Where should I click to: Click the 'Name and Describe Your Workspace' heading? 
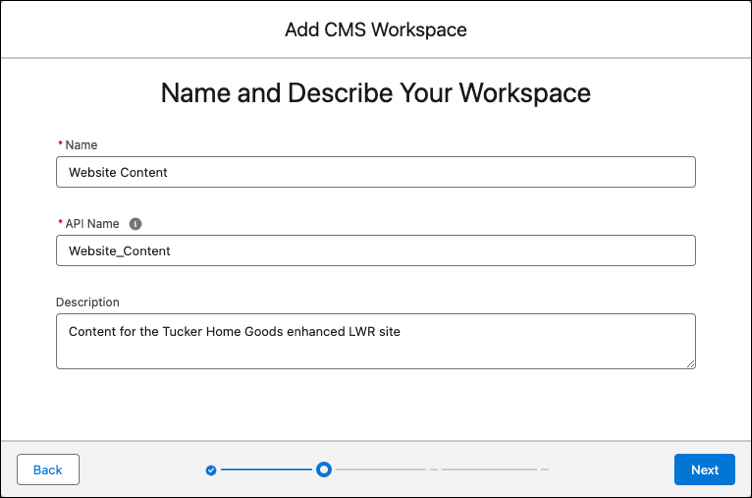tap(376, 93)
